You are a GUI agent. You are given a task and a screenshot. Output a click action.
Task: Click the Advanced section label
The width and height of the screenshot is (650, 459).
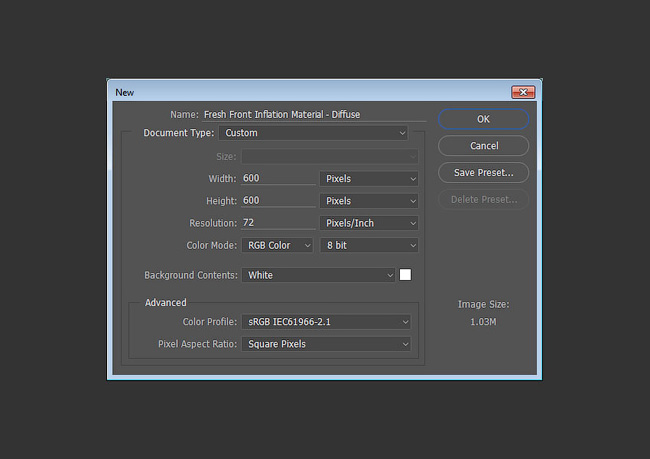[165, 303]
